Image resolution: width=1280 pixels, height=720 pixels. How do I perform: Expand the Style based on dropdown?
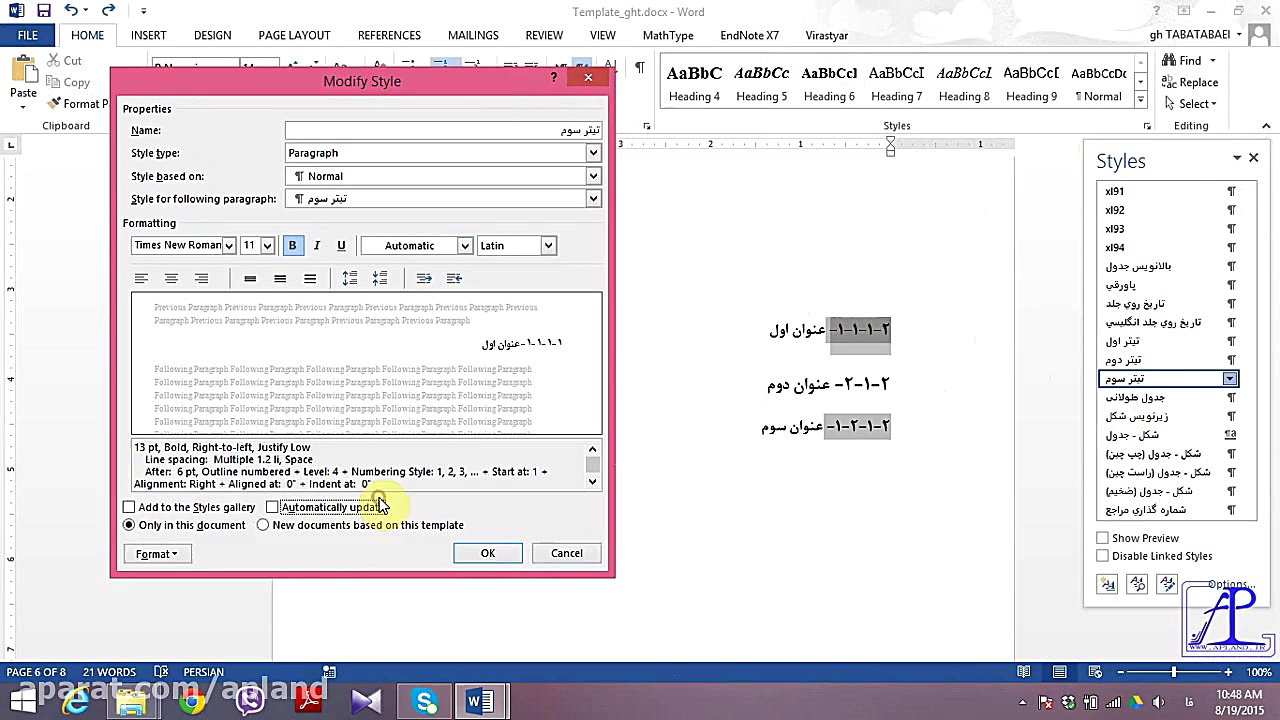point(592,176)
